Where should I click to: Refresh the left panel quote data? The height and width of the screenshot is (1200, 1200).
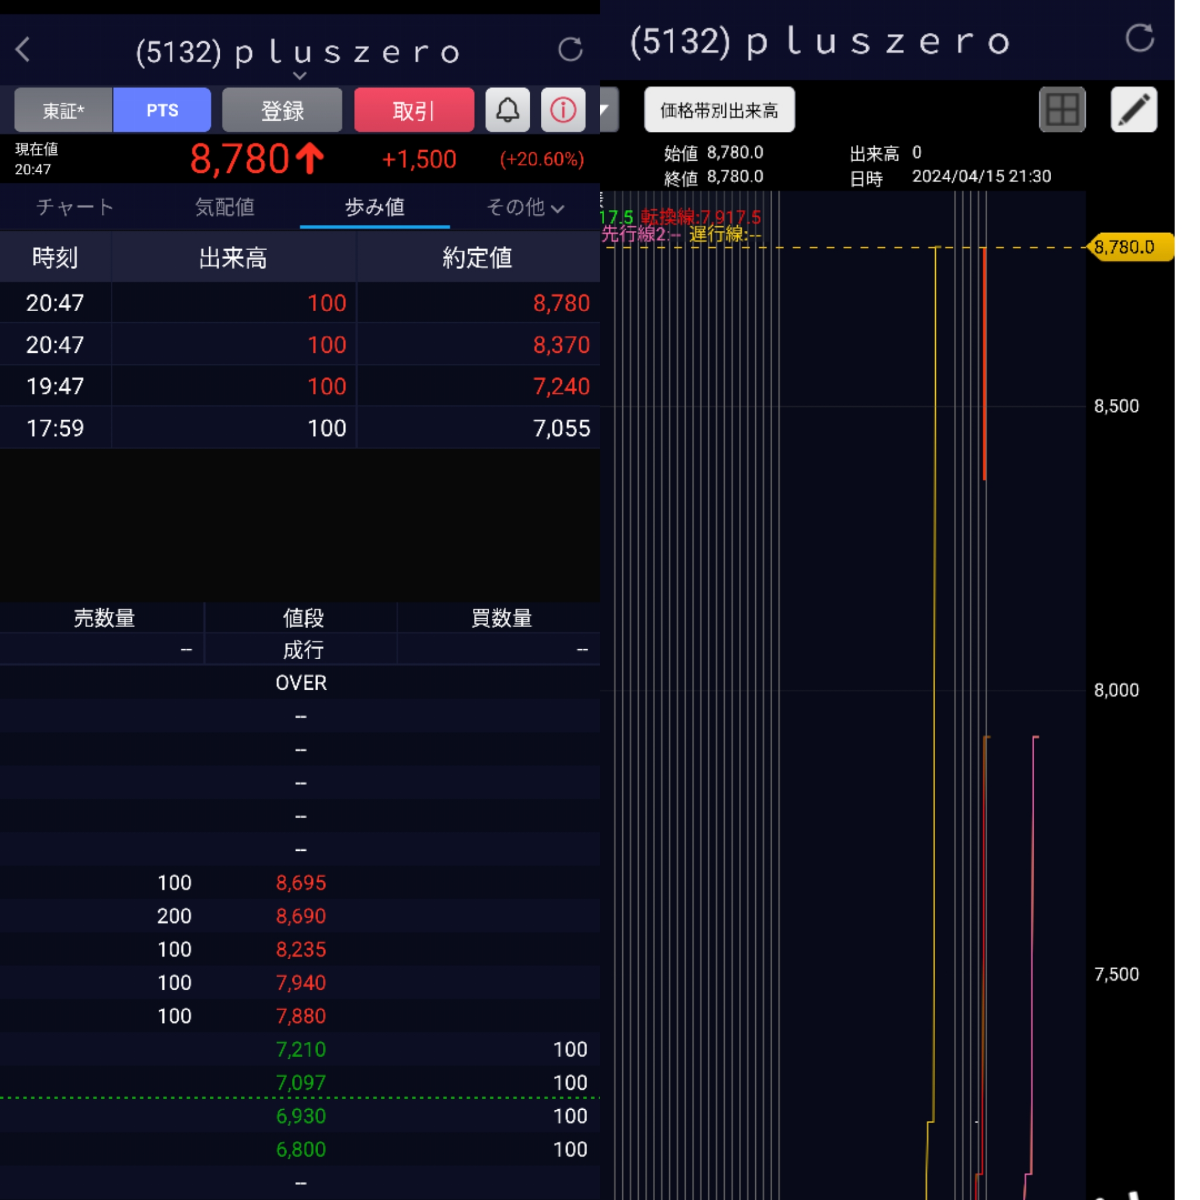pyautogui.click(x=570, y=49)
